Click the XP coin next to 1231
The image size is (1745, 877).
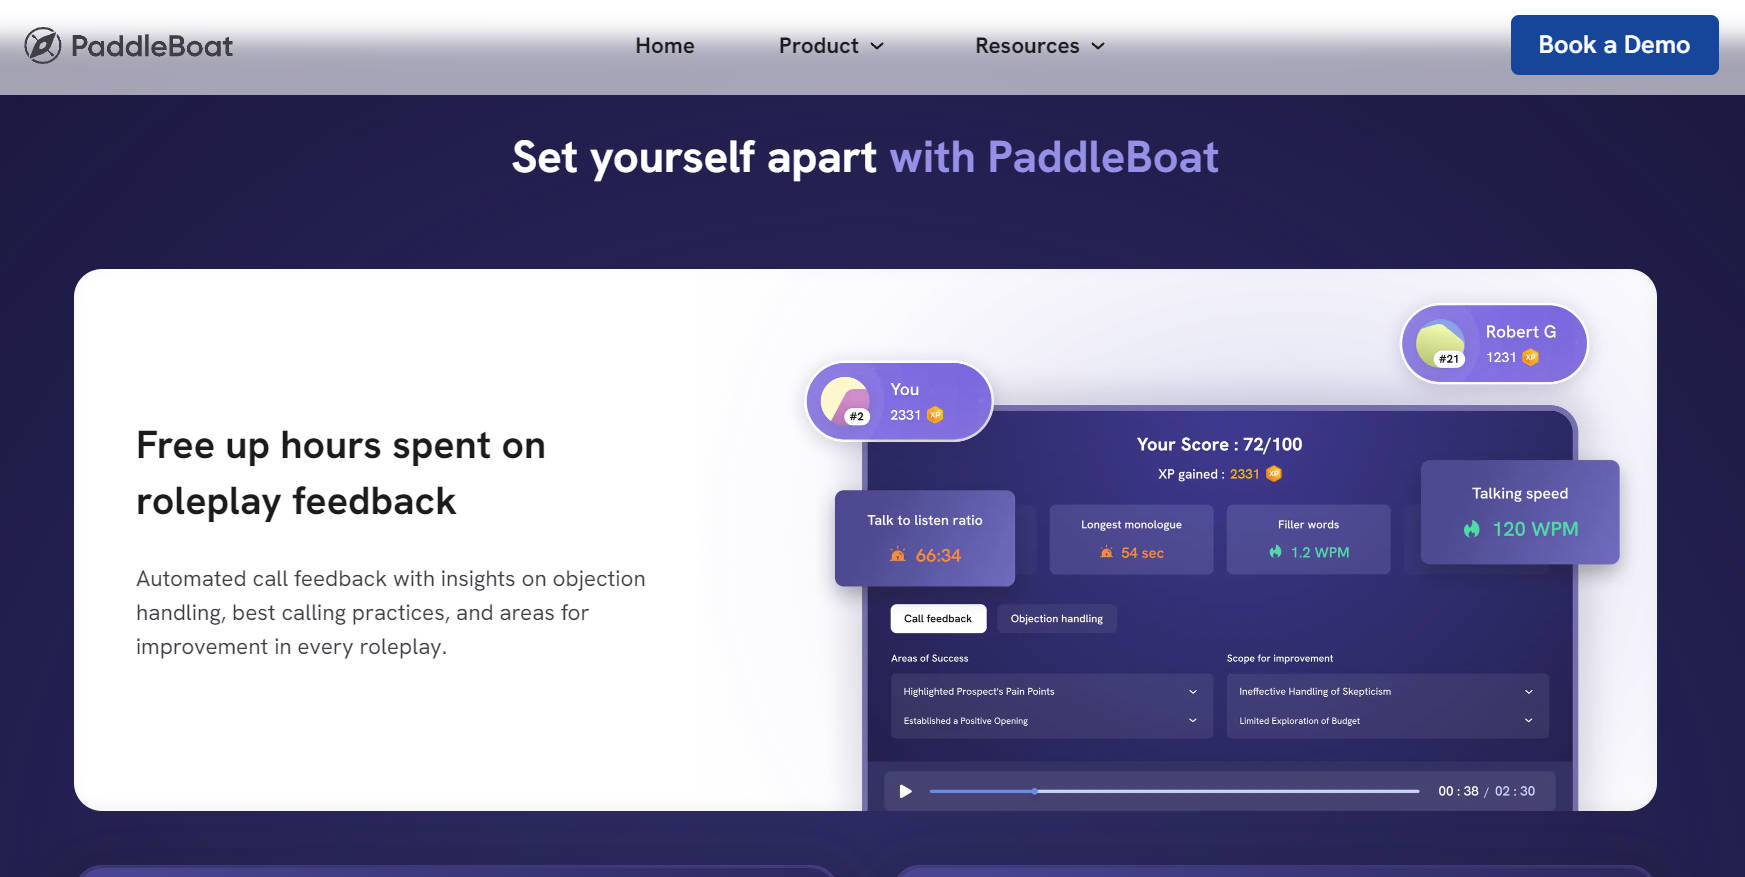click(1530, 357)
